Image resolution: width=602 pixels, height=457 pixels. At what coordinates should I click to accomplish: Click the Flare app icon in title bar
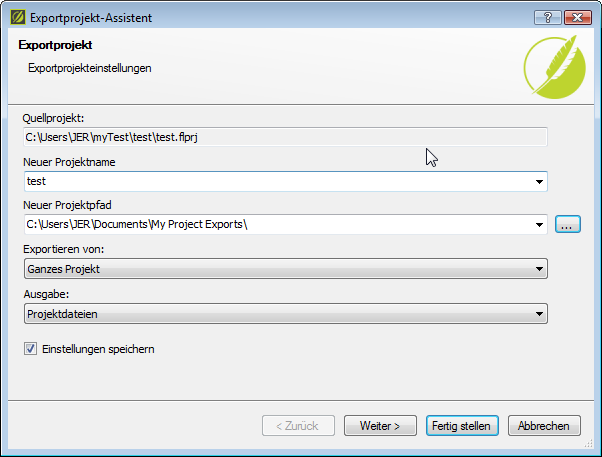pos(17,17)
